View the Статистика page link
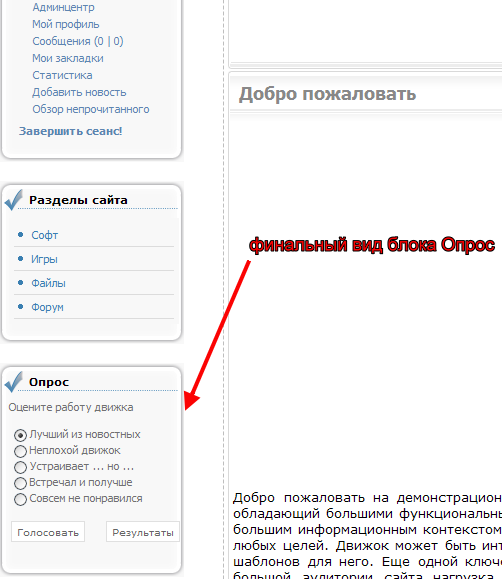The width and height of the screenshot is (502, 579). [x=62, y=75]
